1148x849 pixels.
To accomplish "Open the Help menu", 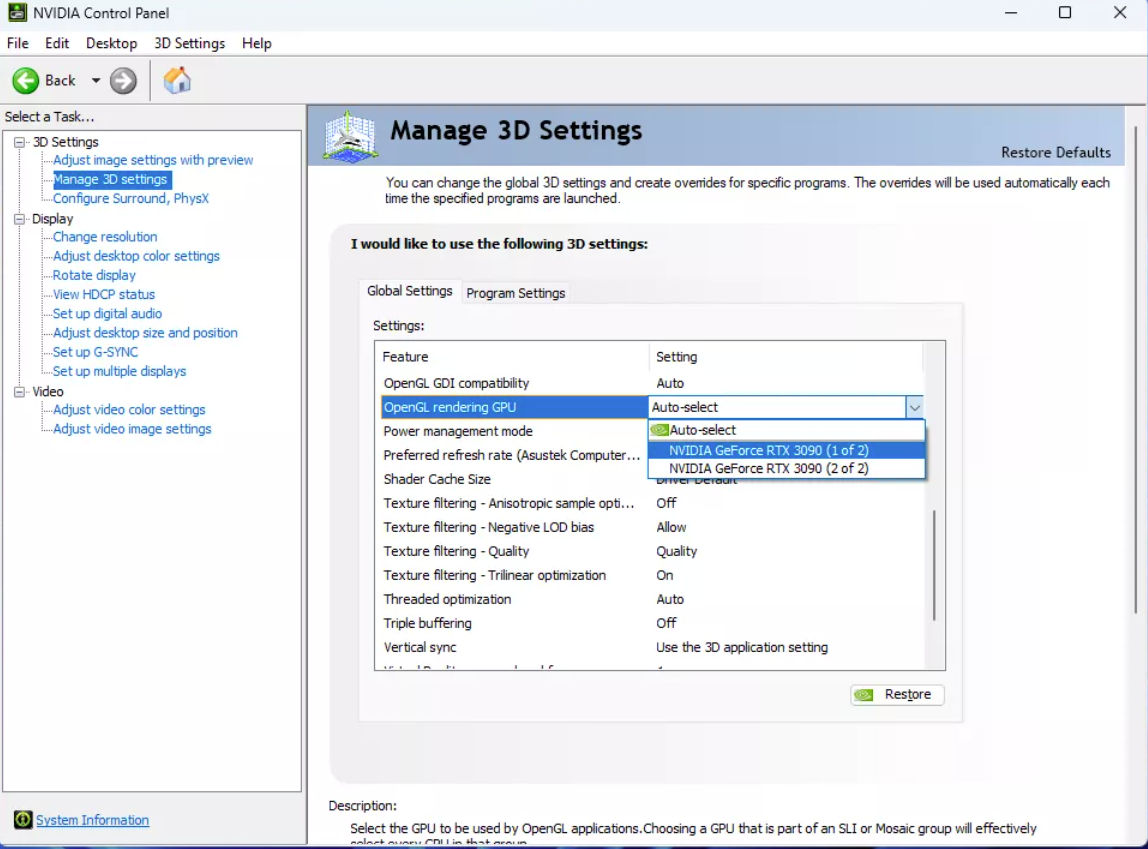I will [x=256, y=43].
